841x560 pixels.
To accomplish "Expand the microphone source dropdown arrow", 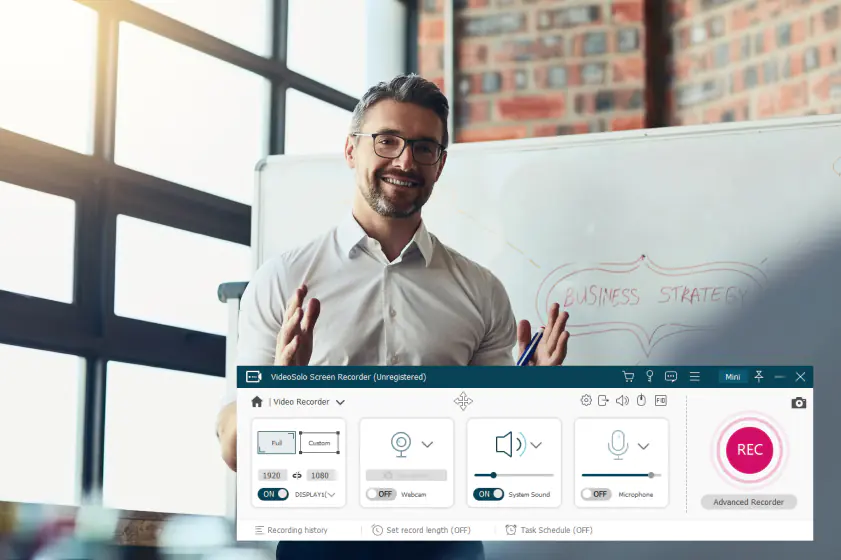I will 643,446.
